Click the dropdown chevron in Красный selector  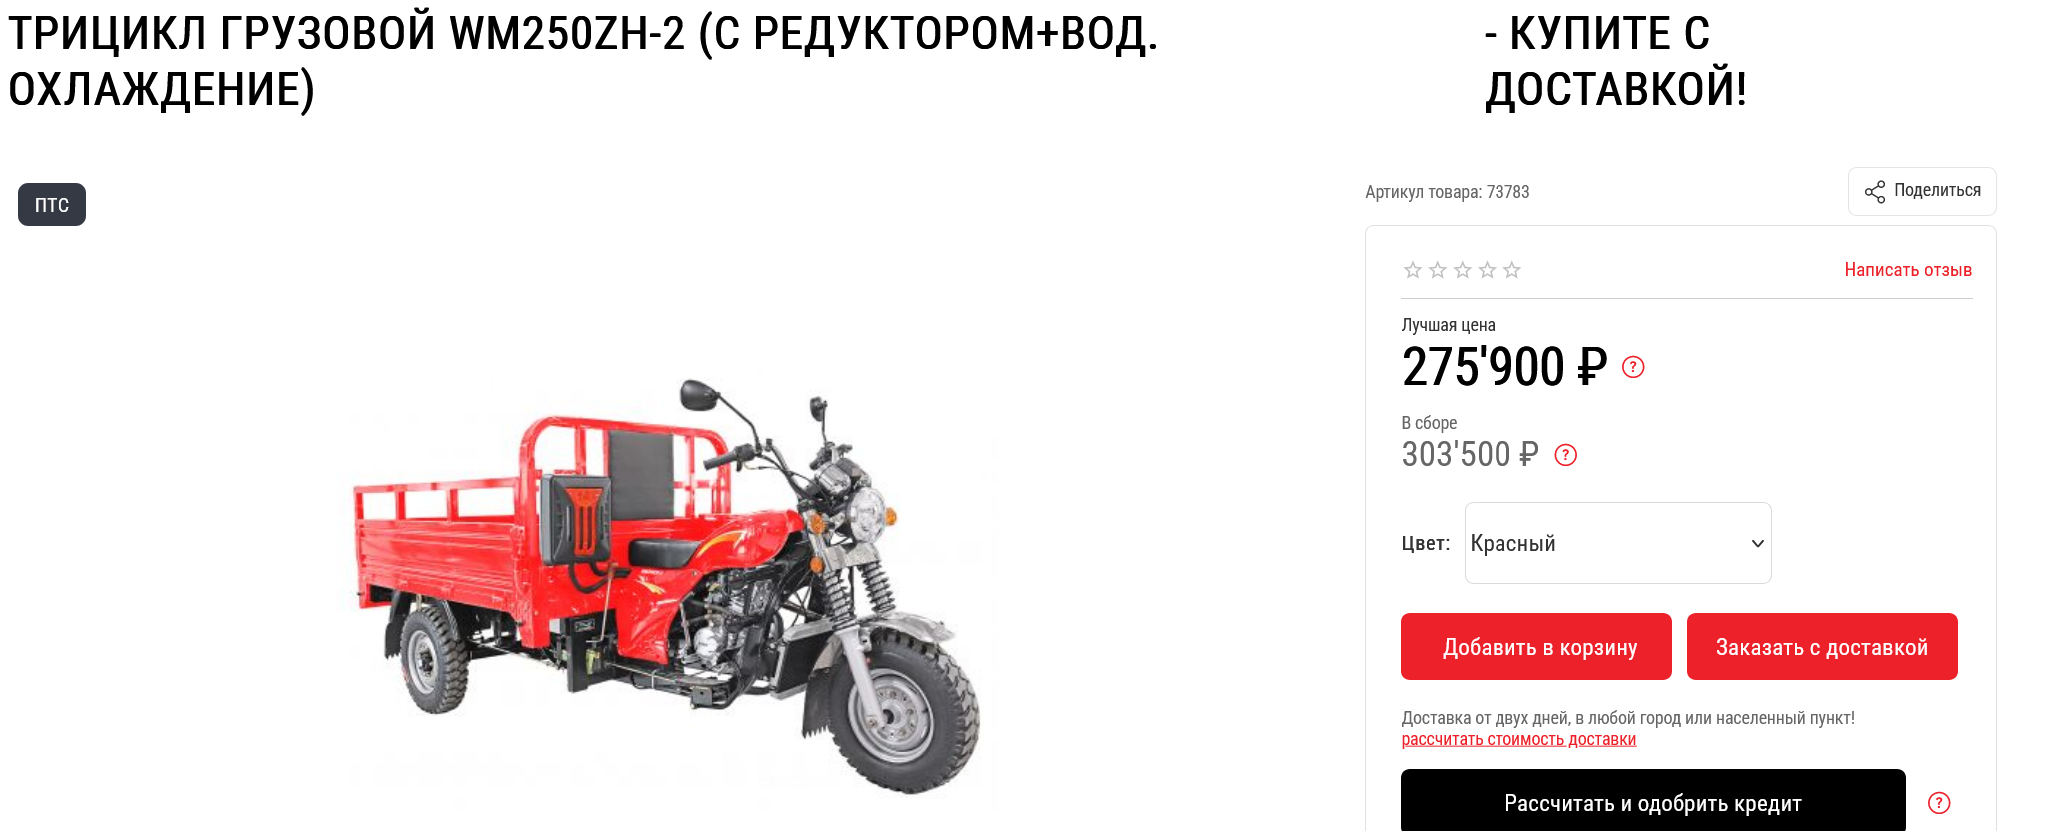(x=1757, y=543)
